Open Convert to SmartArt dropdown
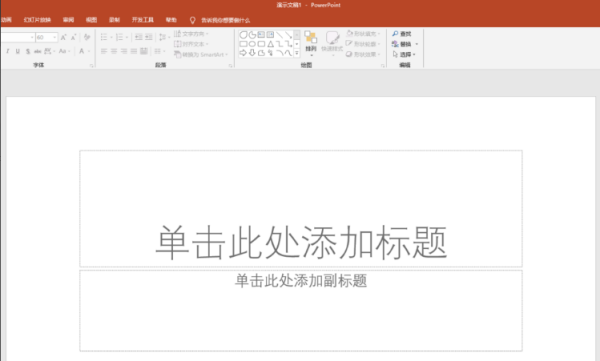 click(201, 54)
